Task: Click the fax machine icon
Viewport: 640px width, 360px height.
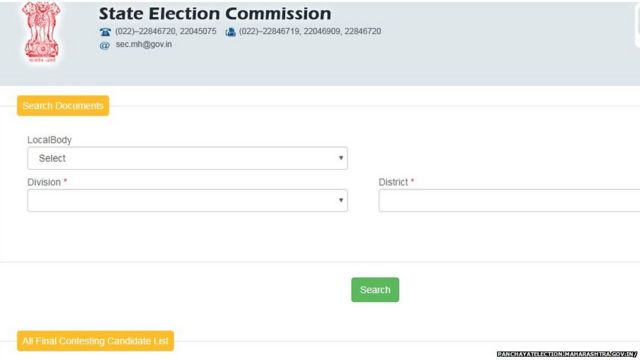Action: click(231, 32)
